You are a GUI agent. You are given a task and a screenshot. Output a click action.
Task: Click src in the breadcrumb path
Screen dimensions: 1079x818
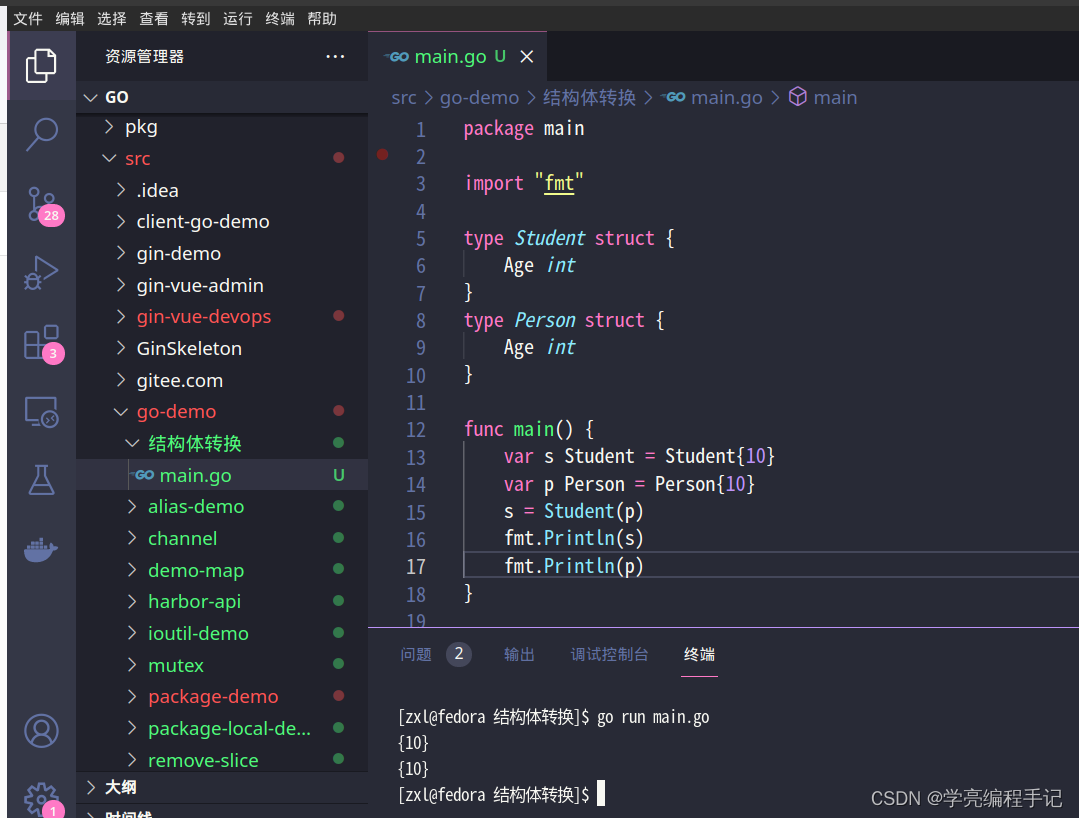(404, 98)
